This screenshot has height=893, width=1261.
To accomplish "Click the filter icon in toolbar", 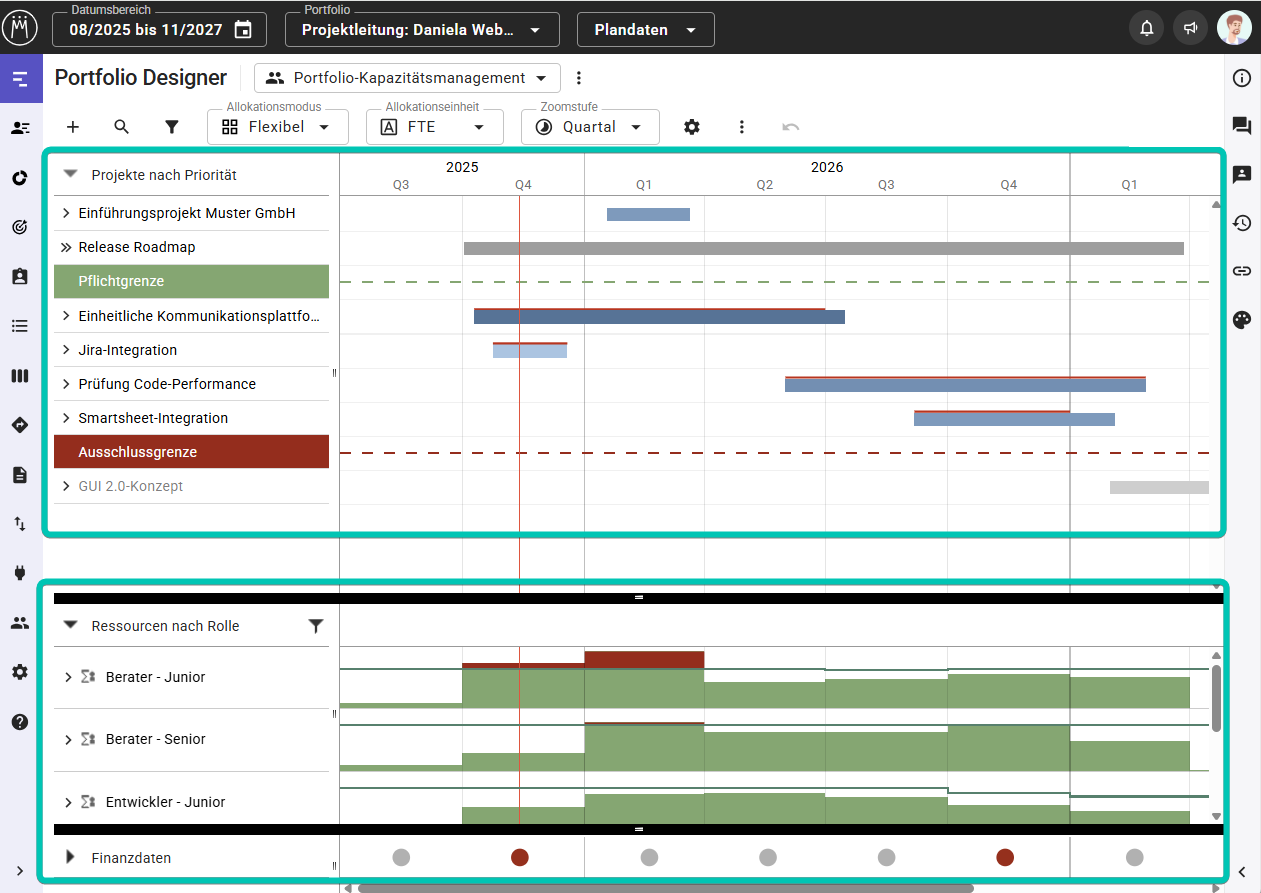I will [x=172, y=127].
